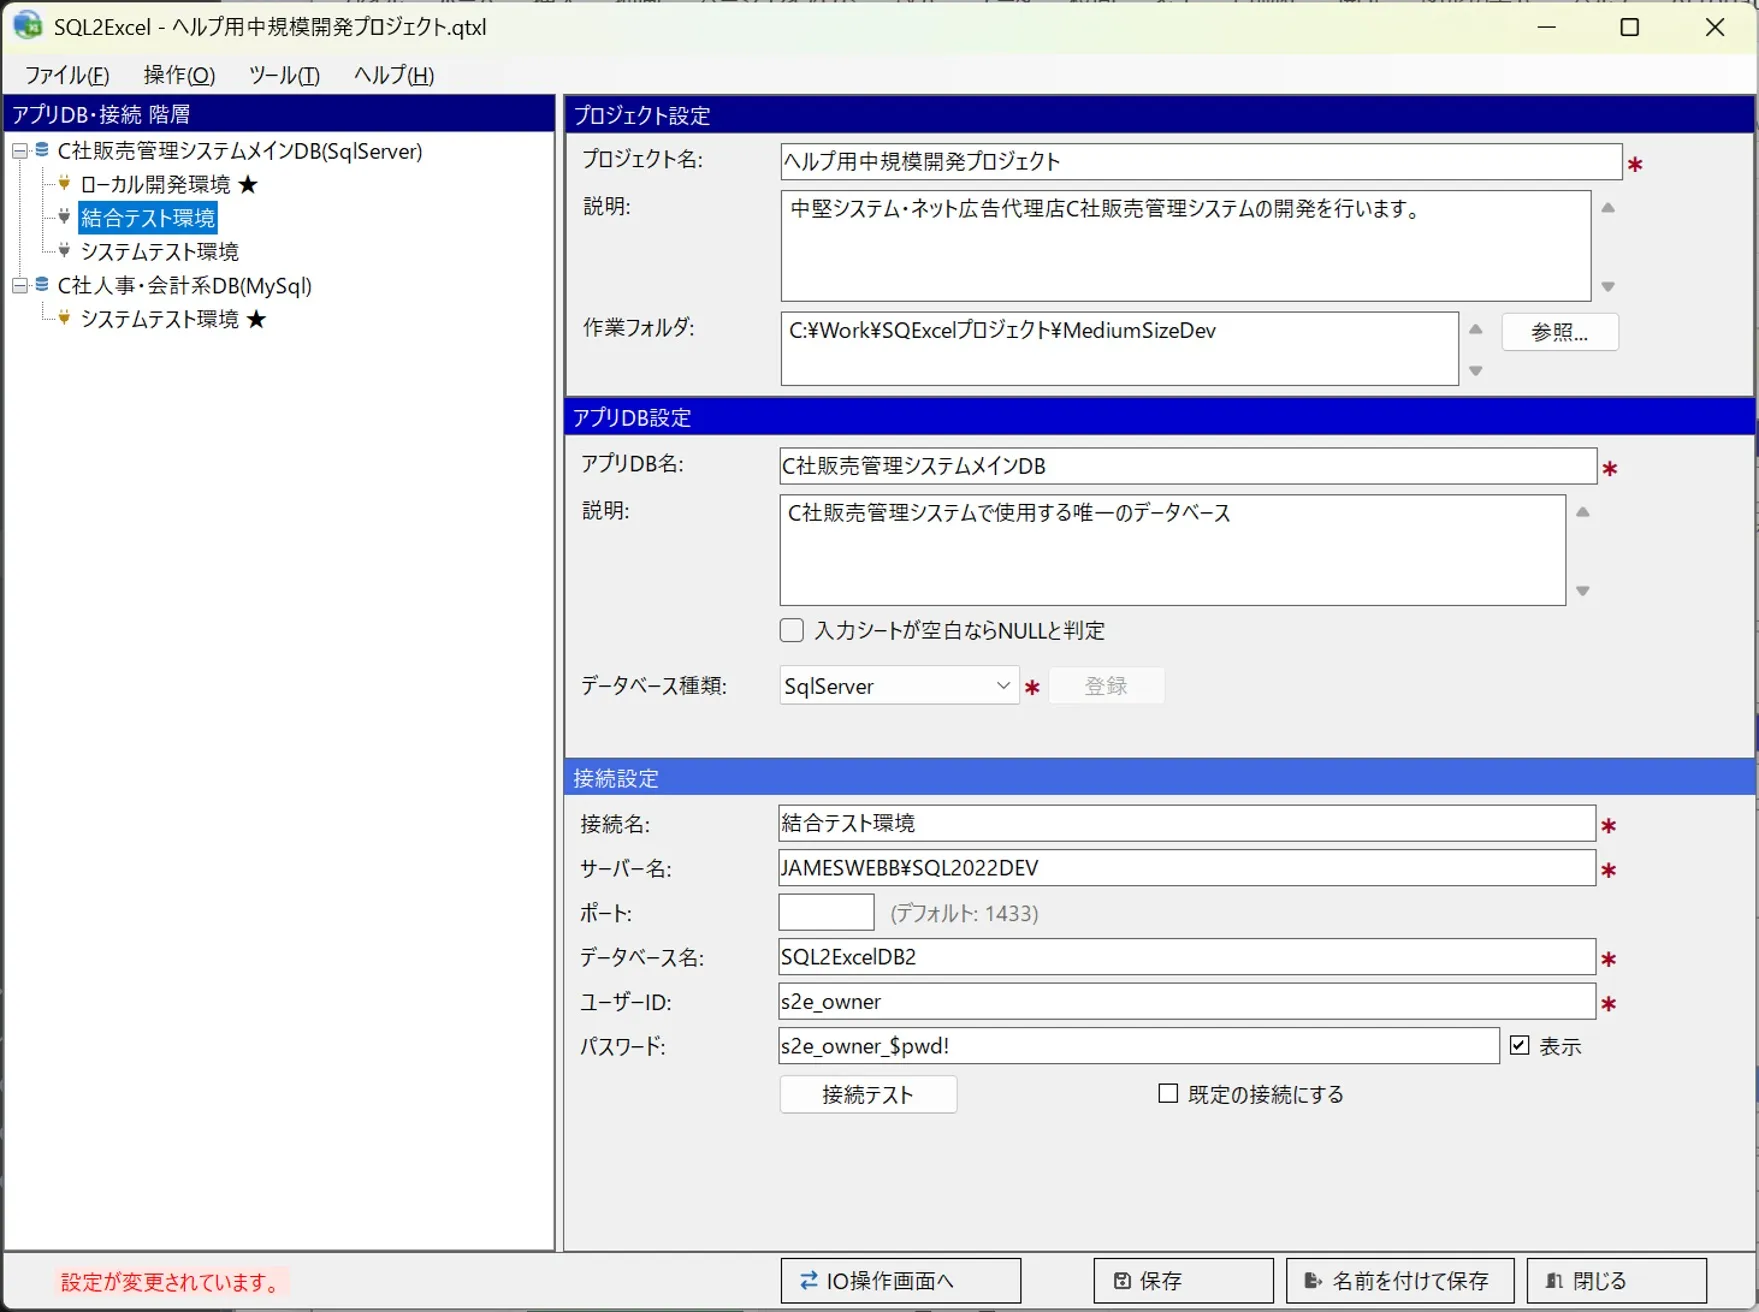Image resolution: width=1759 pixels, height=1312 pixels.
Task: Enable 入力シートが空白ならNULLと判定 checkbox
Action: 791,630
